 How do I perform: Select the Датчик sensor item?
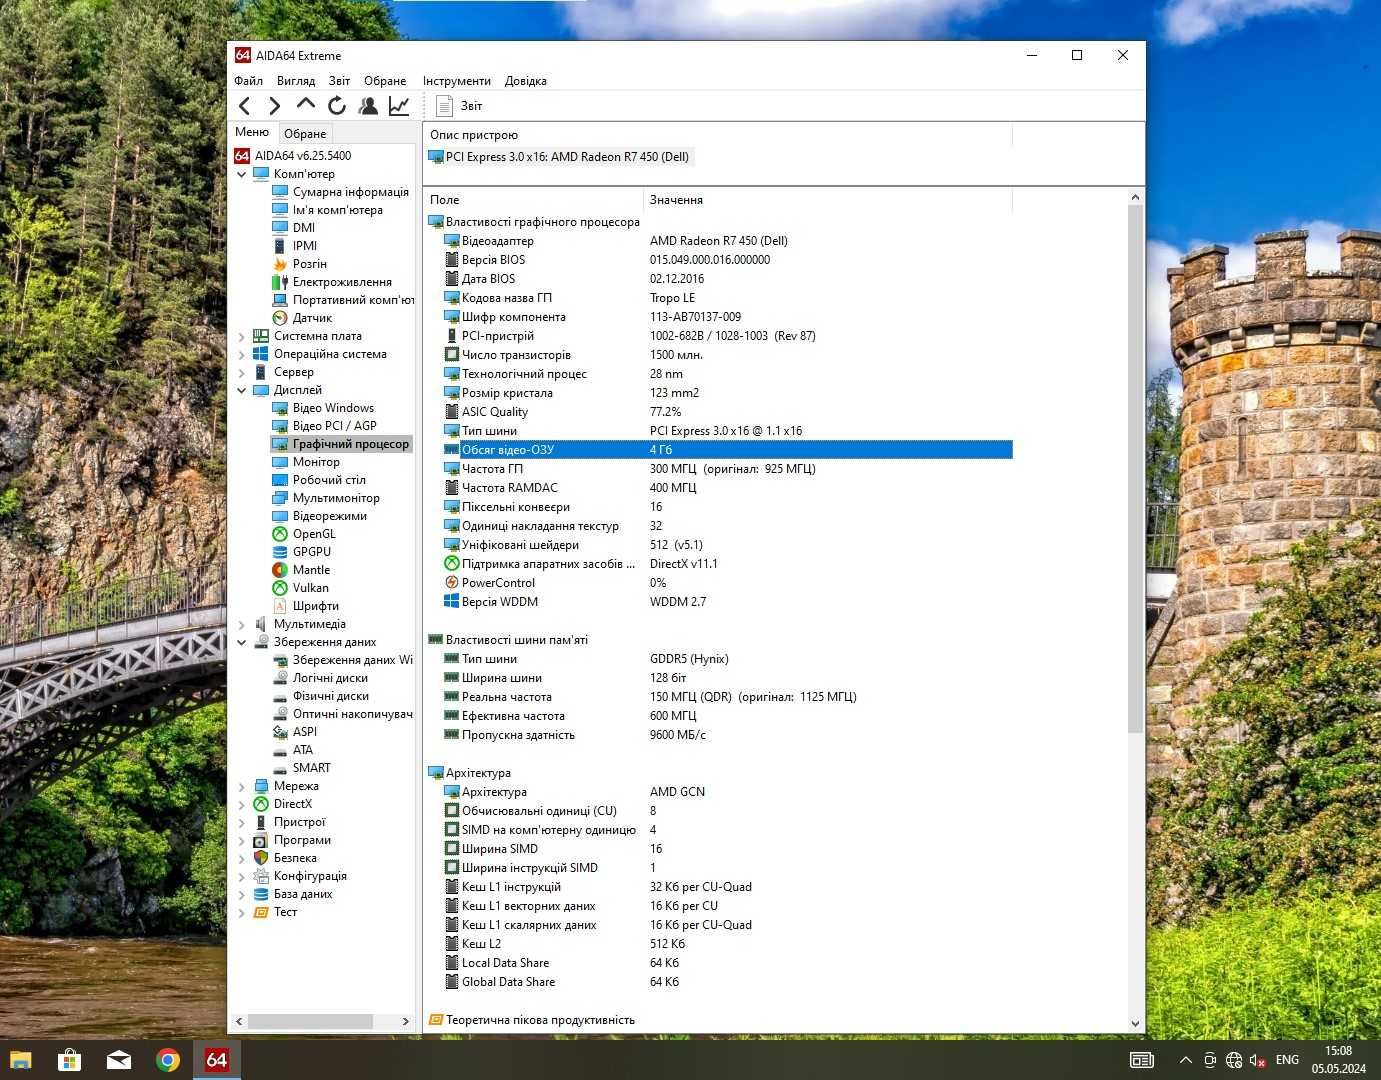tap(312, 318)
